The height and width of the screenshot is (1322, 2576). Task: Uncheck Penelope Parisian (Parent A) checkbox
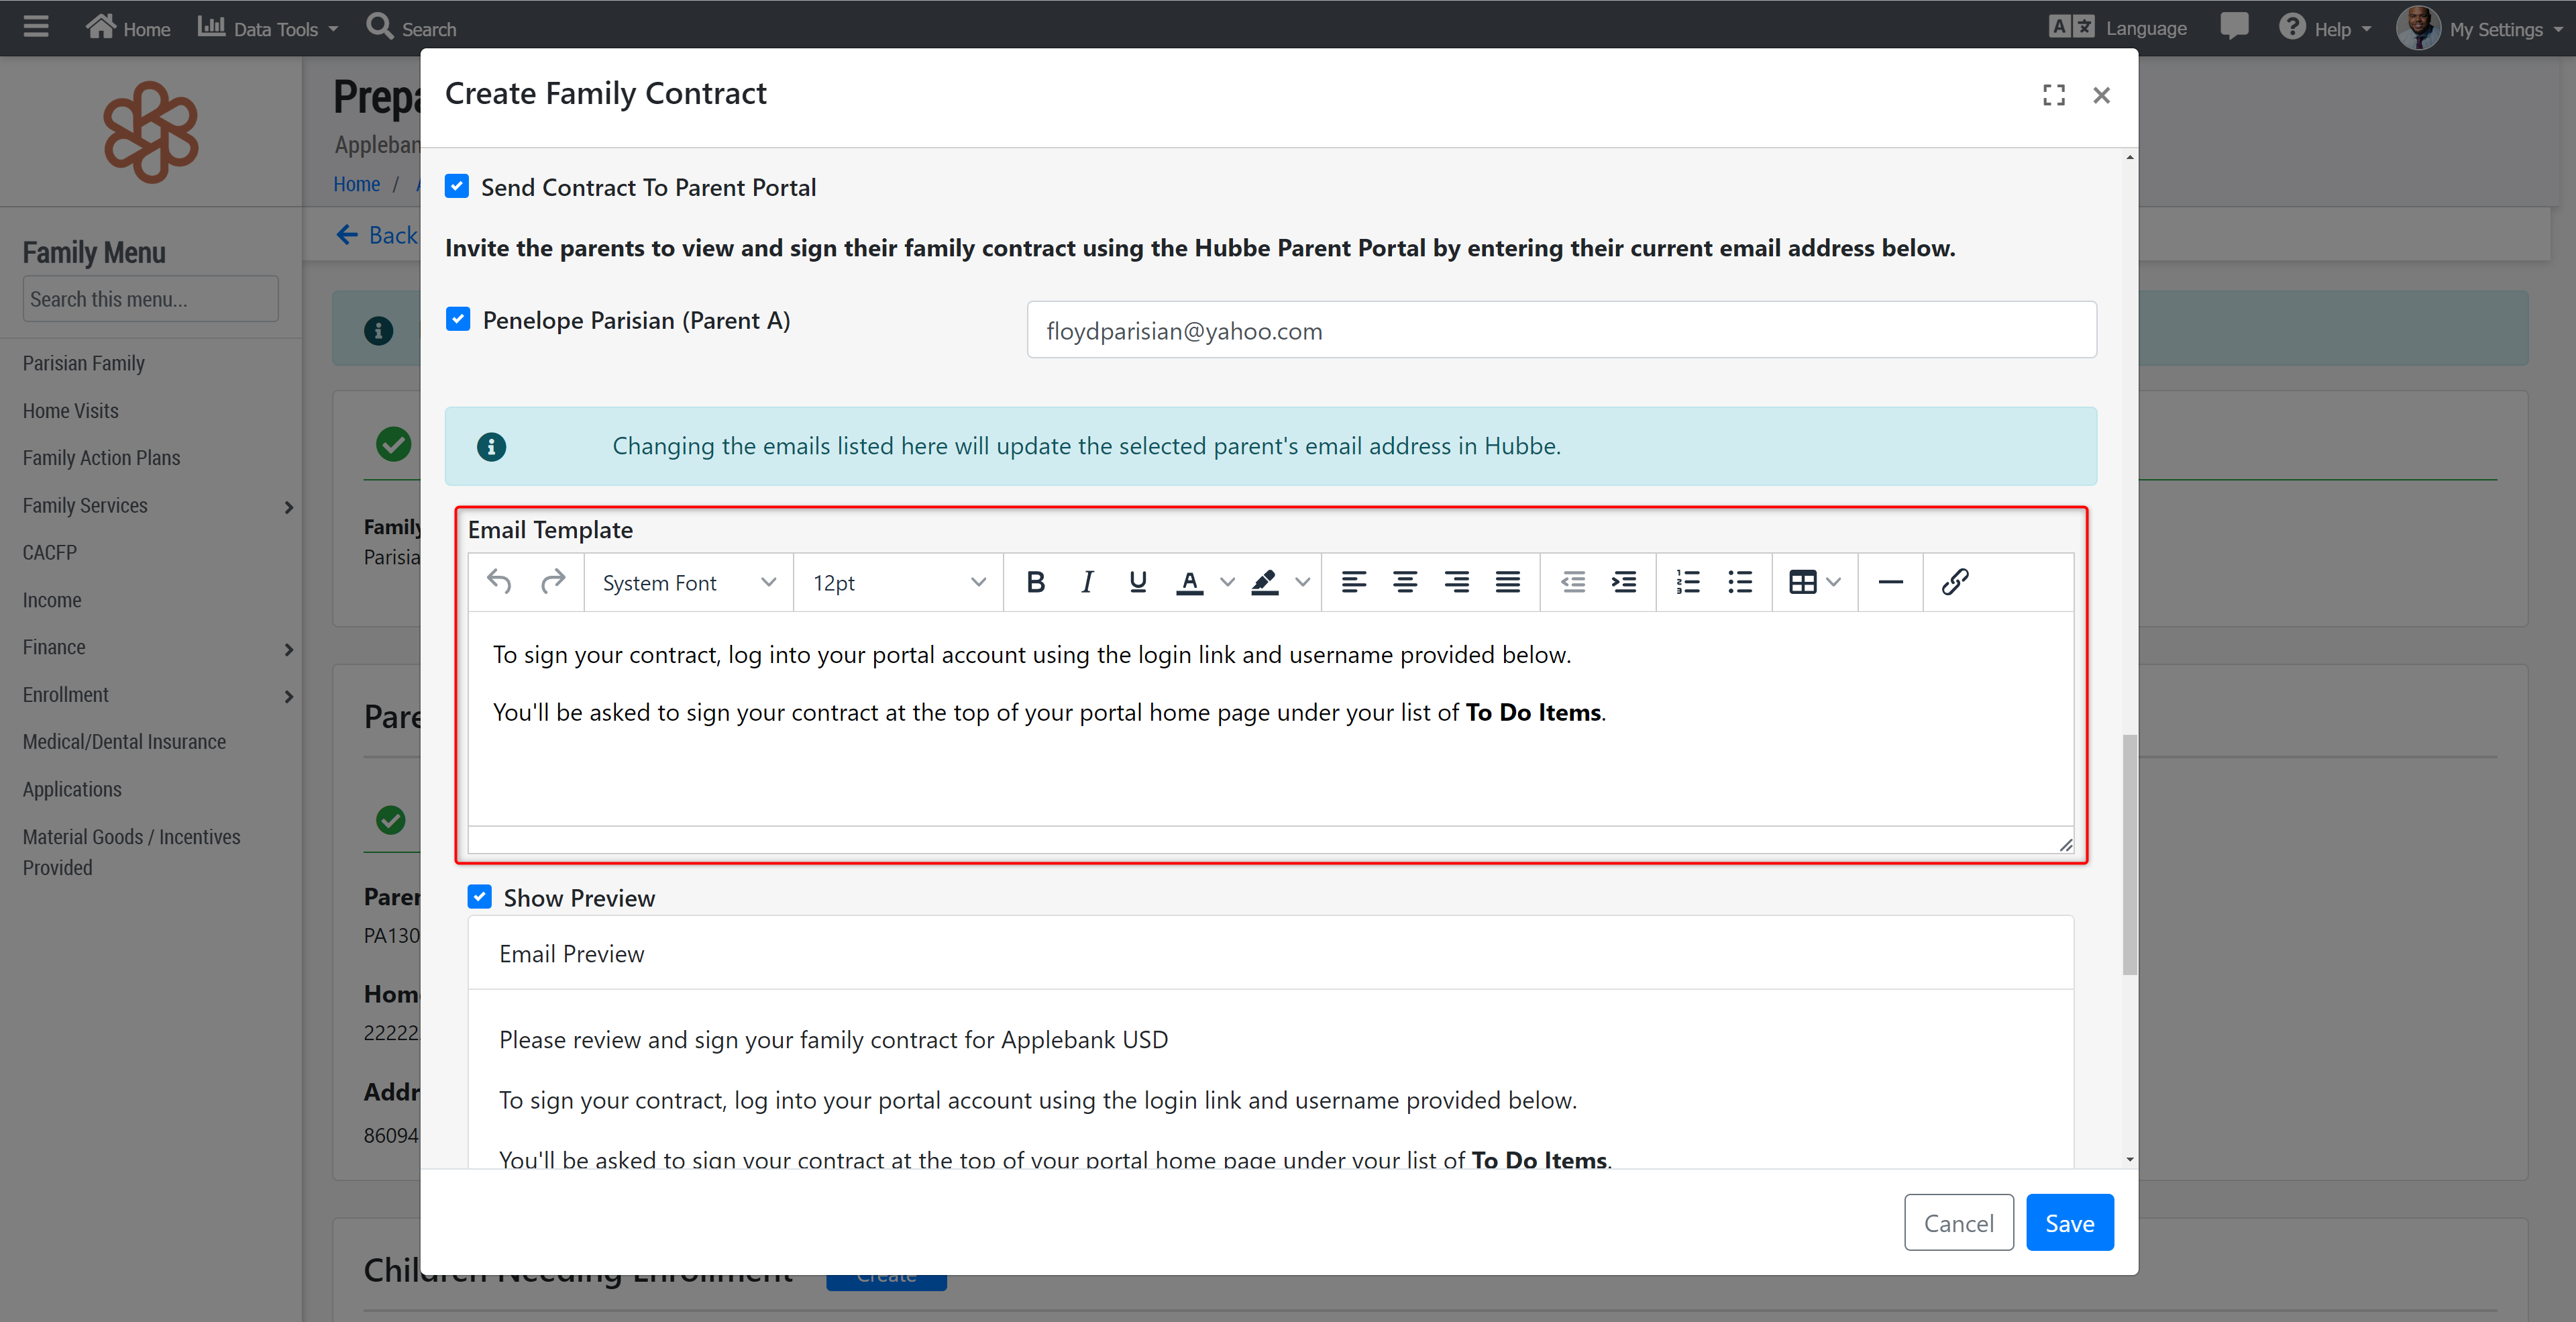pos(458,320)
